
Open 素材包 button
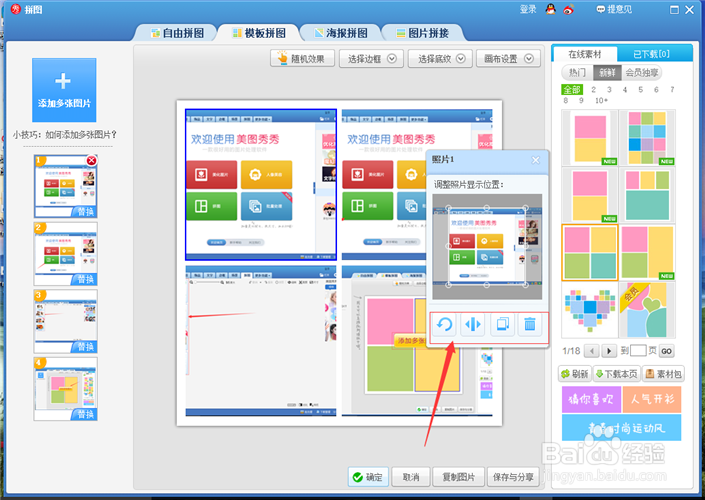(x=663, y=374)
